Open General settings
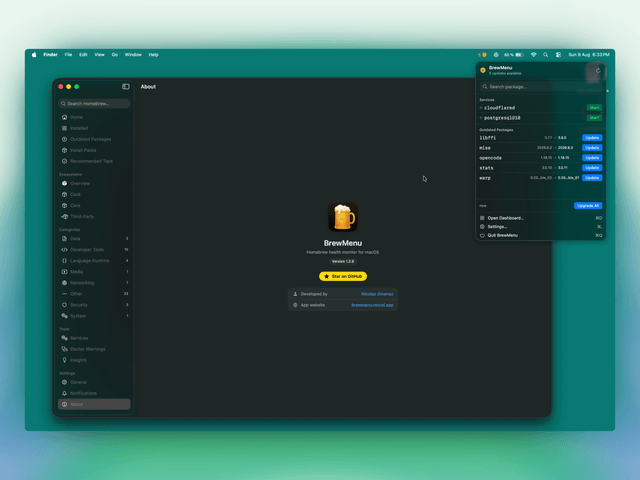The height and width of the screenshot is (480, 640). (94, 382)
